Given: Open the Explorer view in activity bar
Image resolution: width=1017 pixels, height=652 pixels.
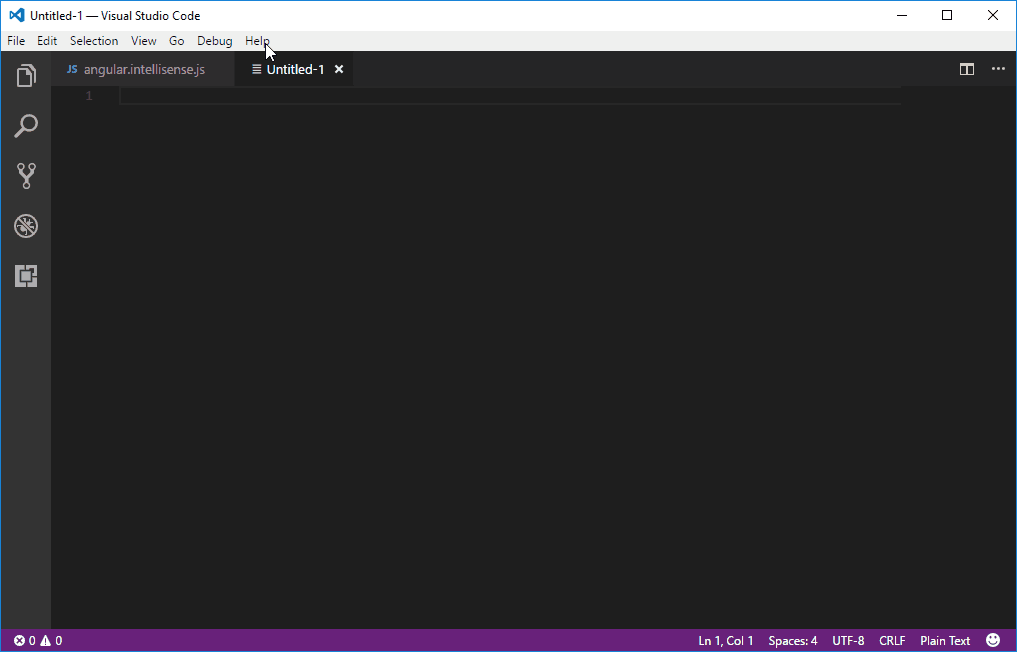Looking at the screenshot, I should (x=25, y=76).
